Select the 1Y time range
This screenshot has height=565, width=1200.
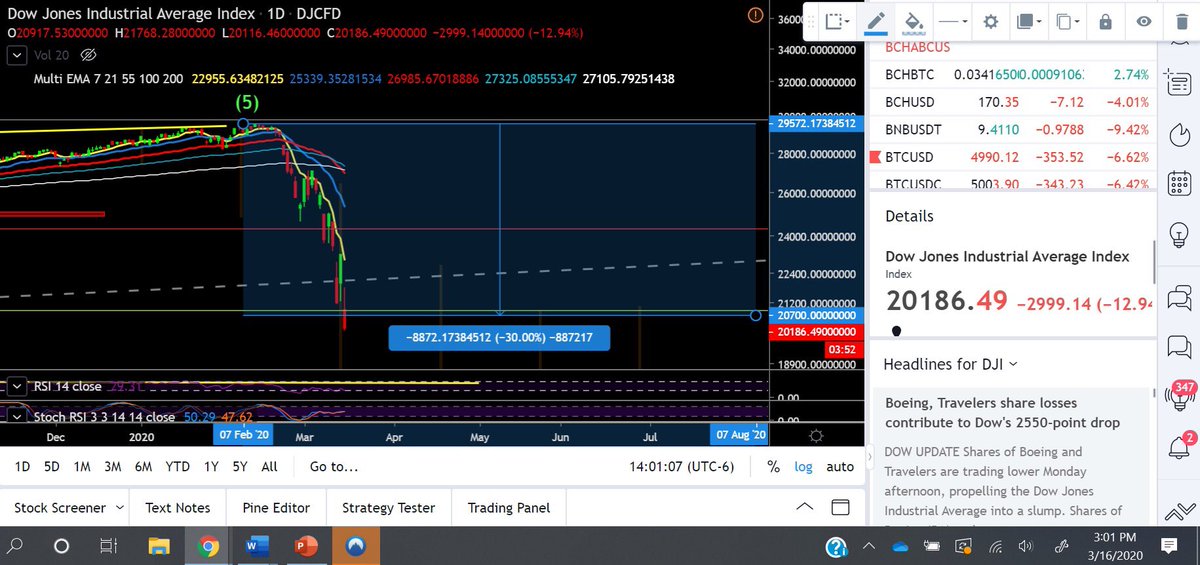pos(211,466)
